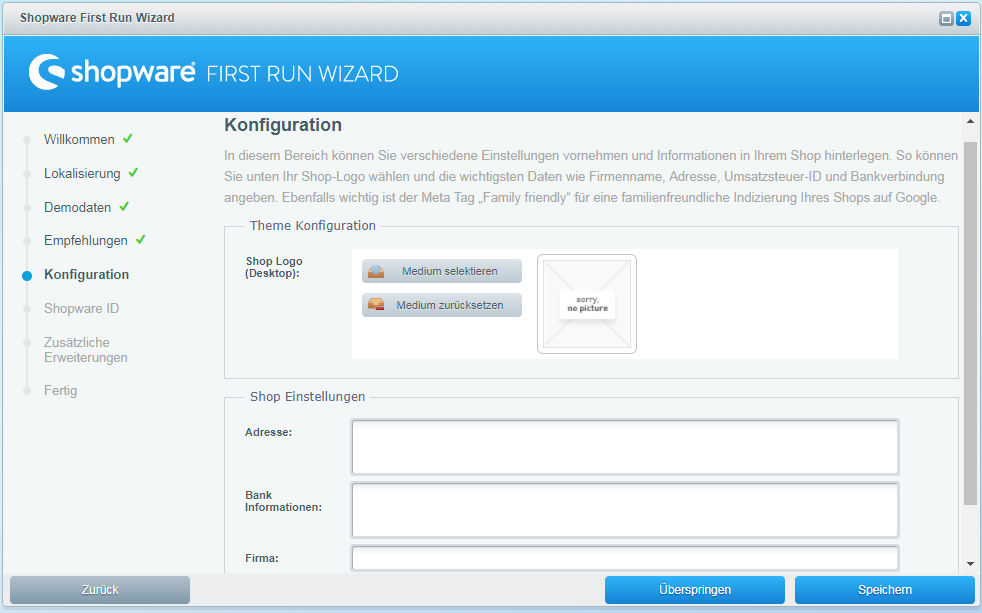Open the Demodaten step
Screen dimensions: 982x613
pyautogui.click(x=77, y=207)
